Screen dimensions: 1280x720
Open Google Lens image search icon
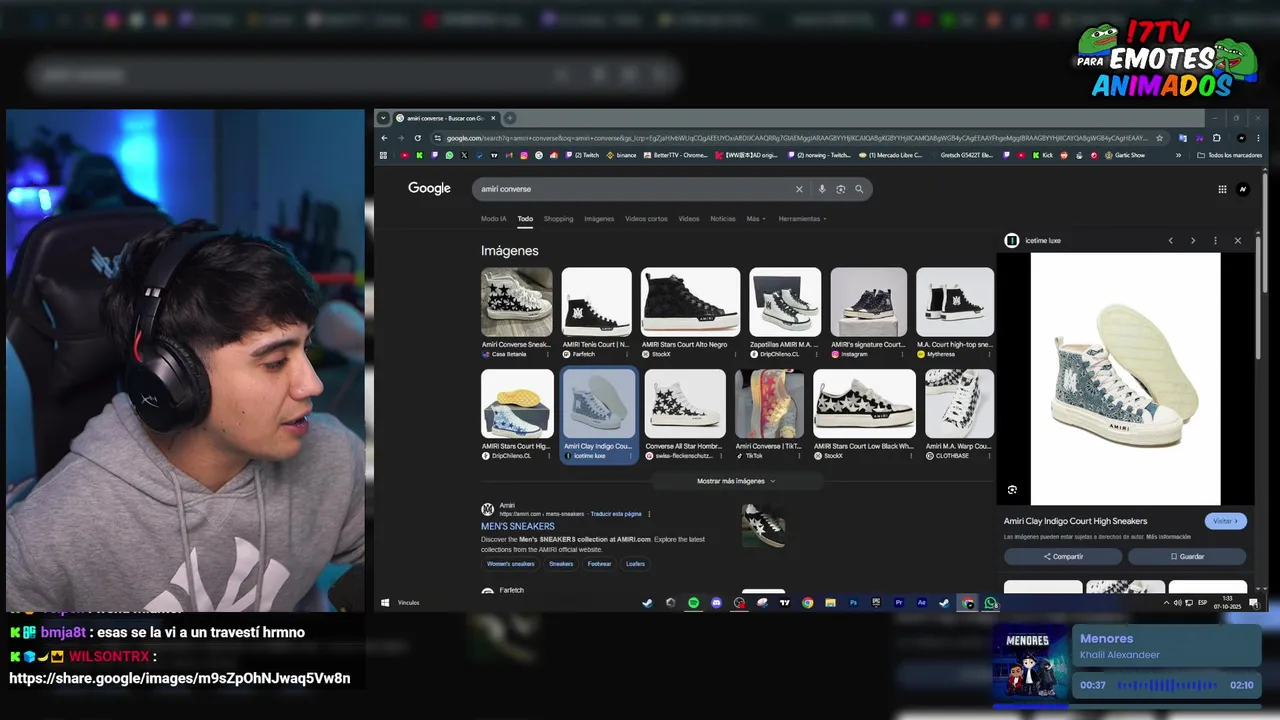click(841, 189)
